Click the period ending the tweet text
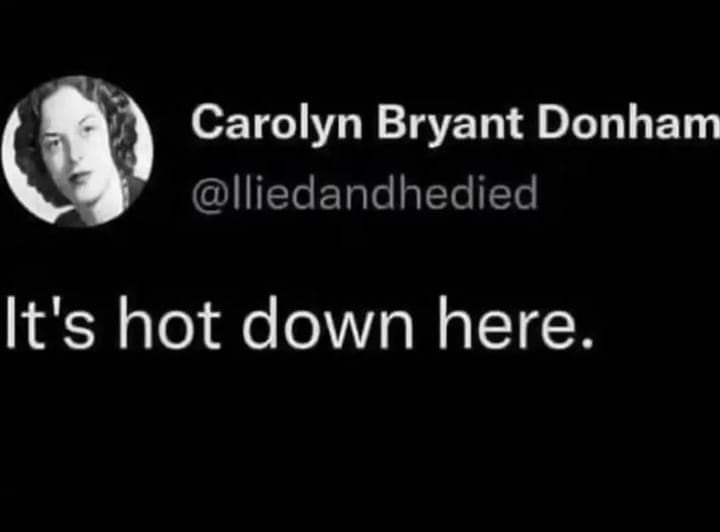 (587, 342)
